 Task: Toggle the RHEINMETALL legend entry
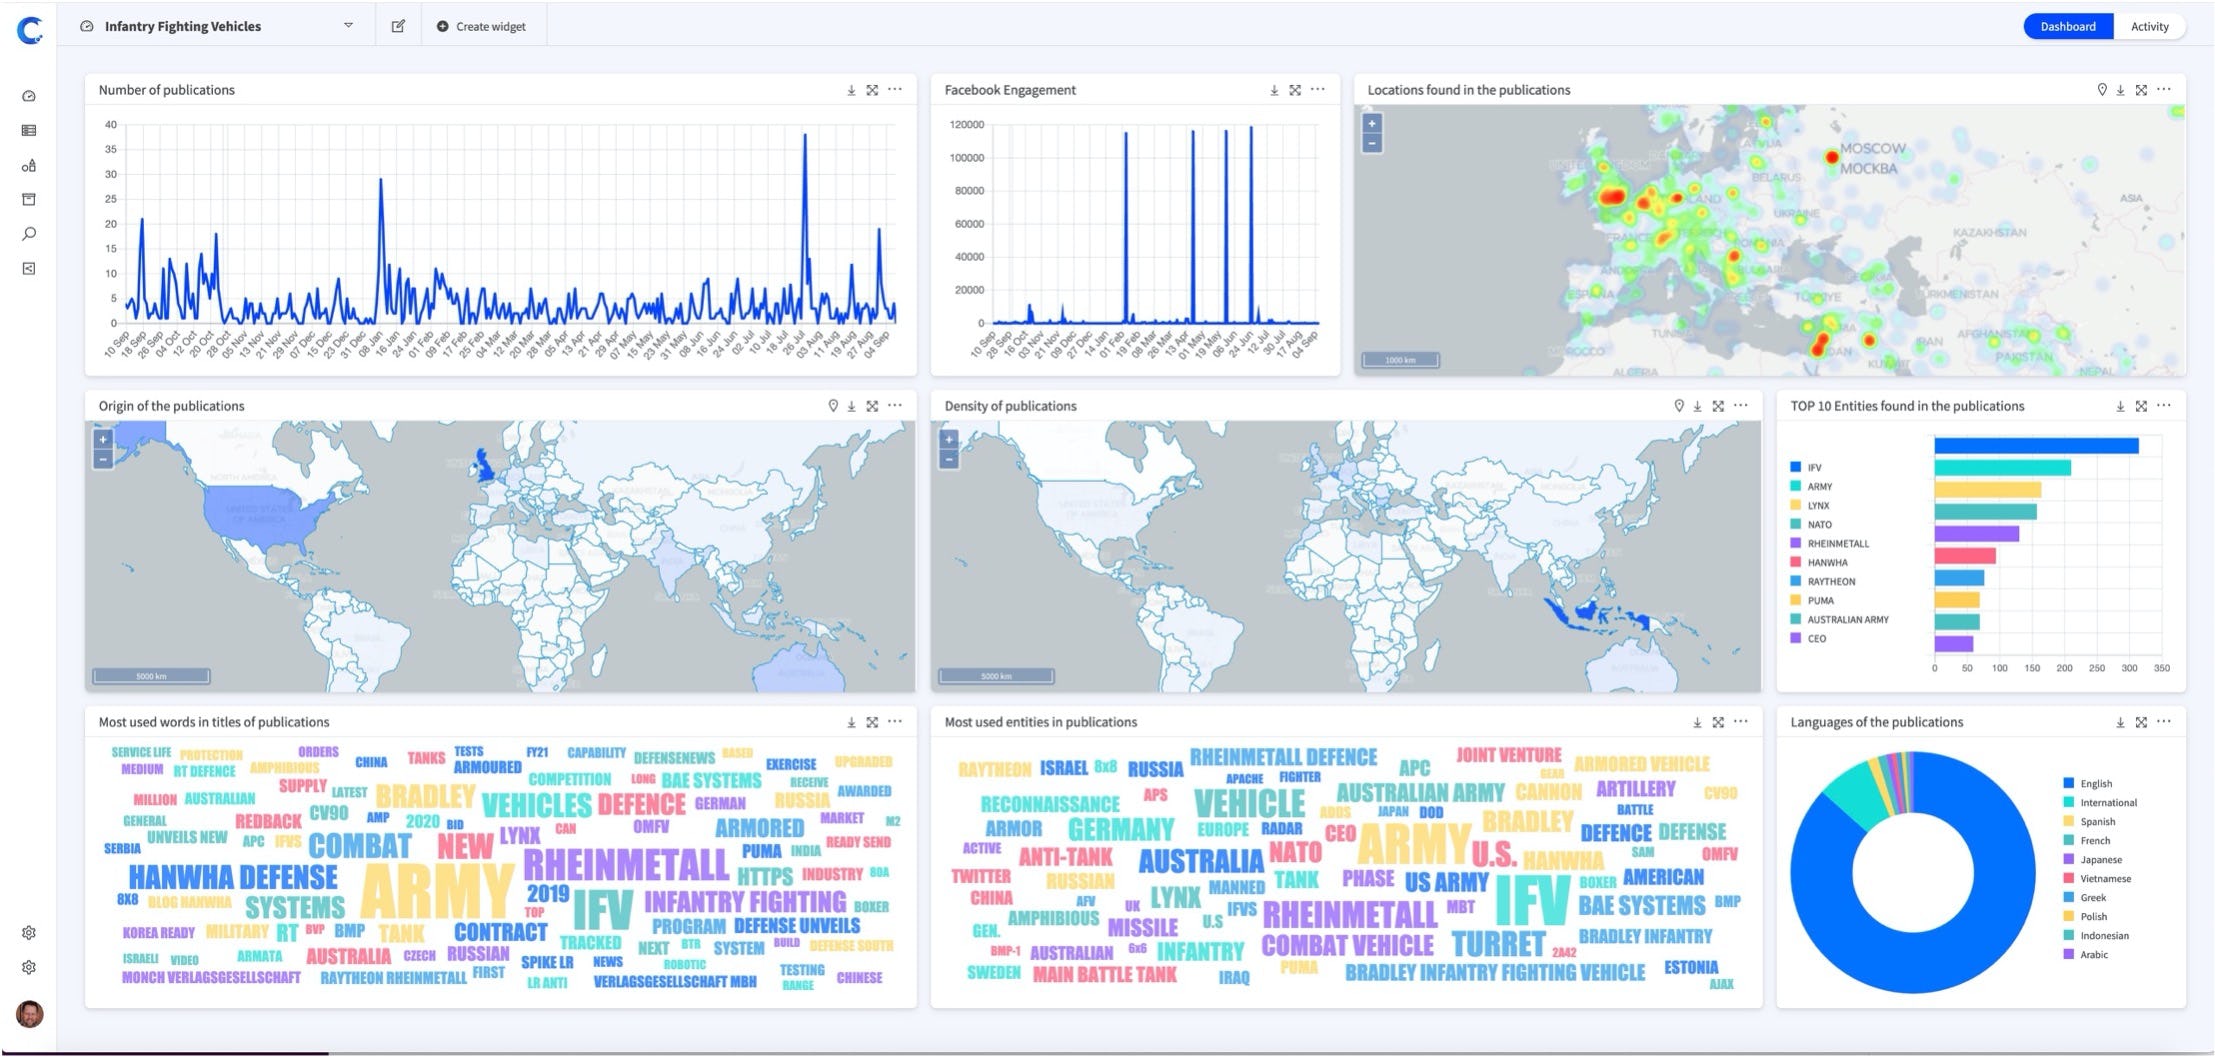[1829, 543]
